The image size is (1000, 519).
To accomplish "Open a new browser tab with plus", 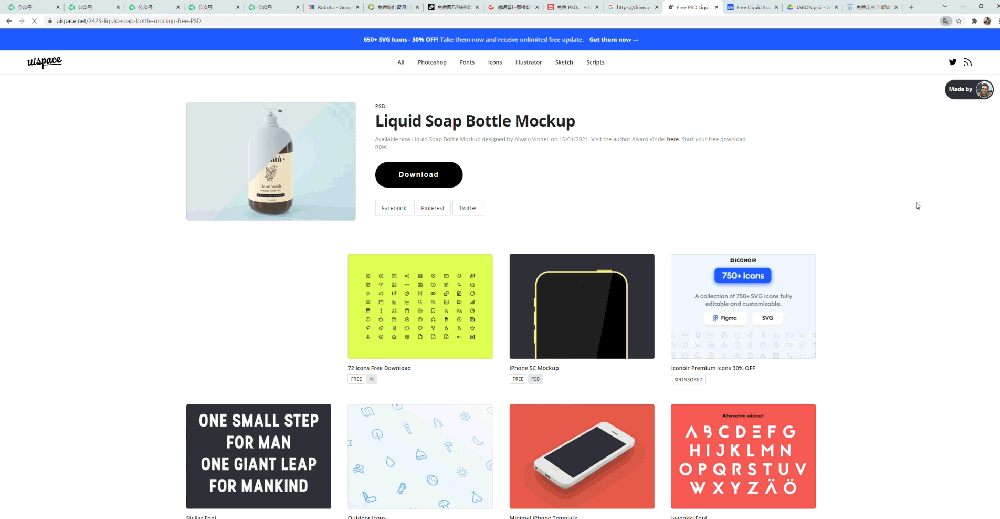I will (x=911, y=7).
